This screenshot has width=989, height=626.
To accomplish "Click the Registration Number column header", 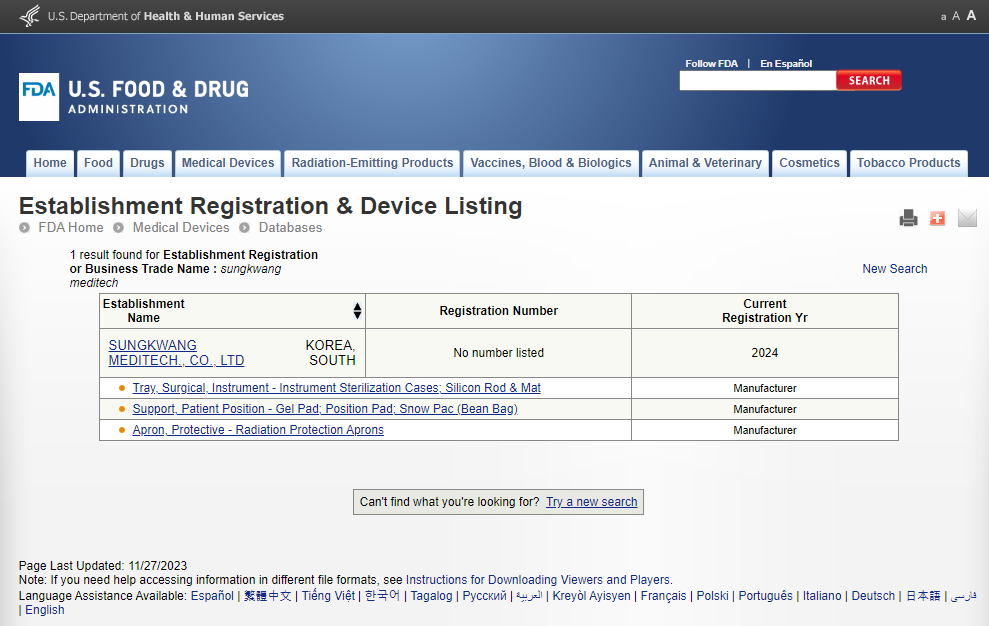I will pyautogui.click(x=498, y=310).
